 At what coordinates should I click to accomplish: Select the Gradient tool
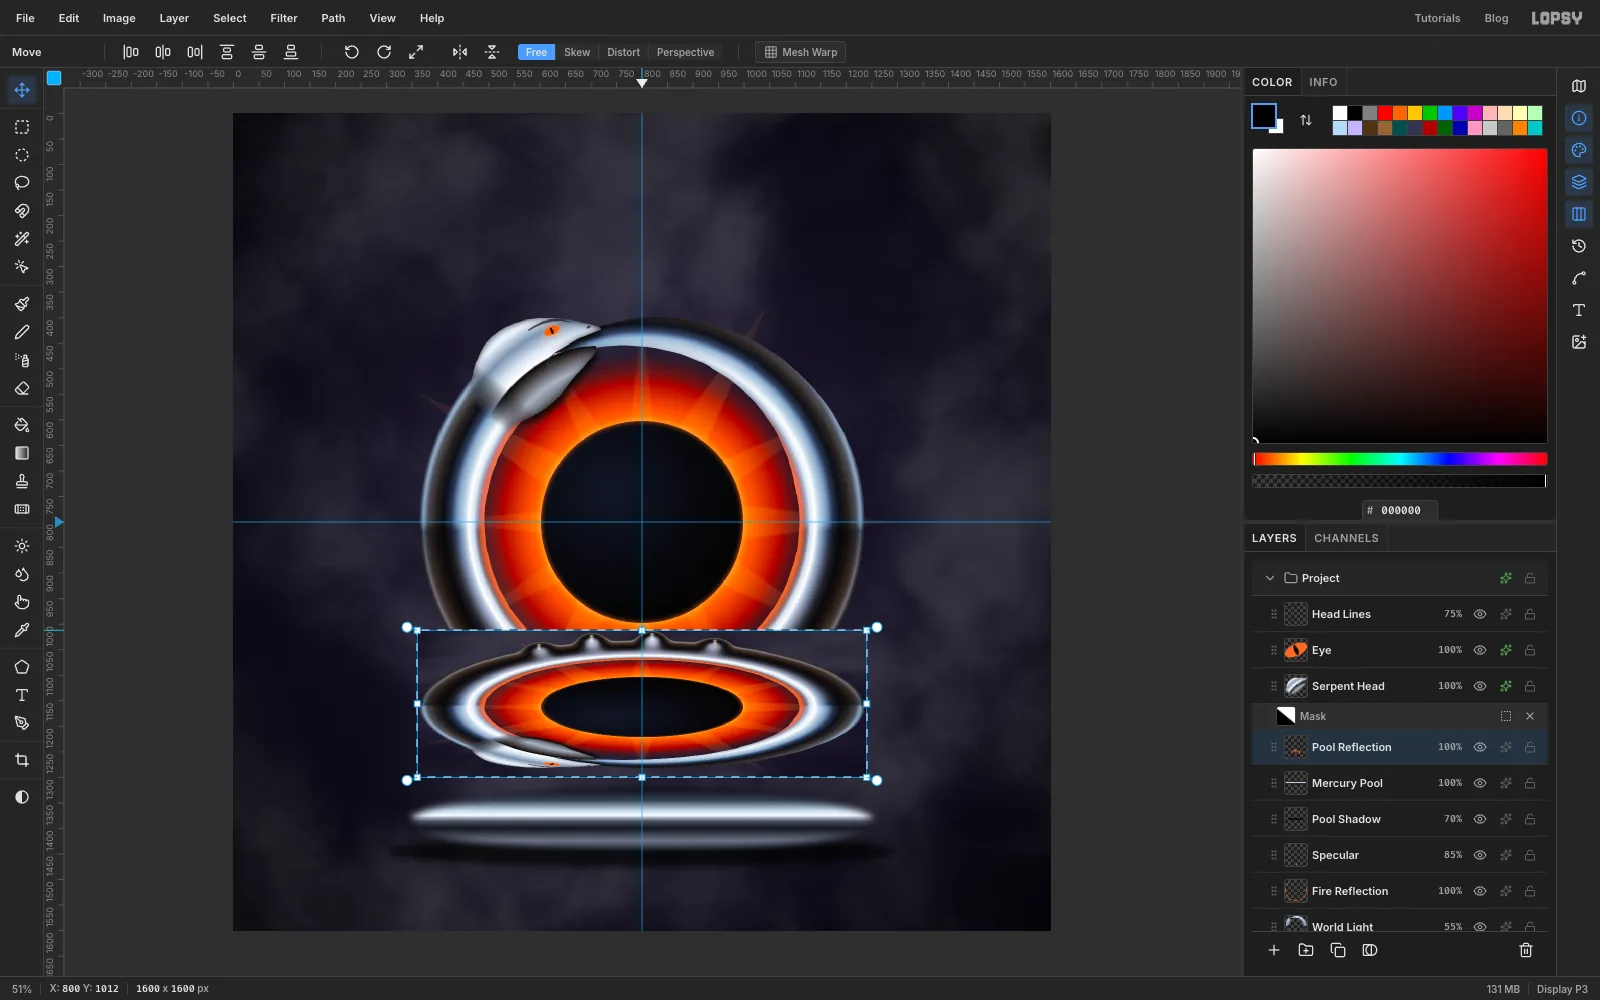pos(22,453)
